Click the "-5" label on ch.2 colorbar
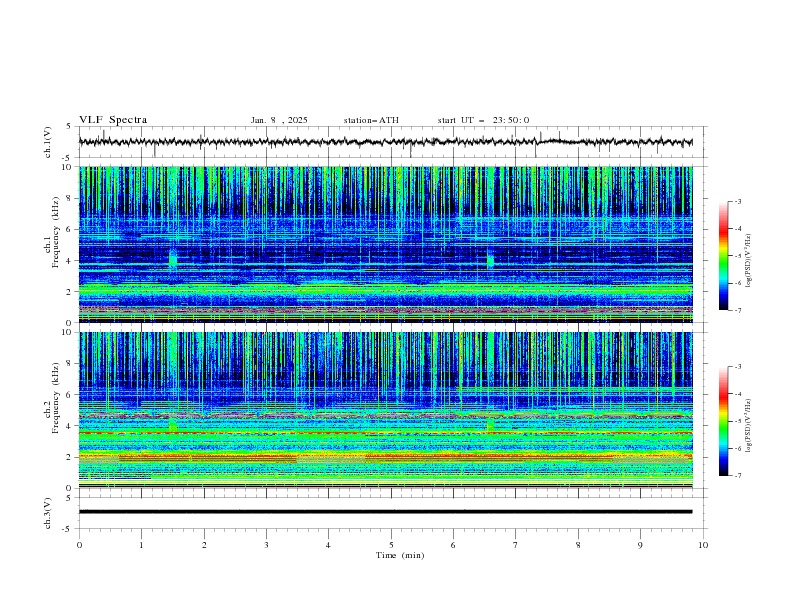The height and width of the screenshot is (612, 792). [737, 421]
